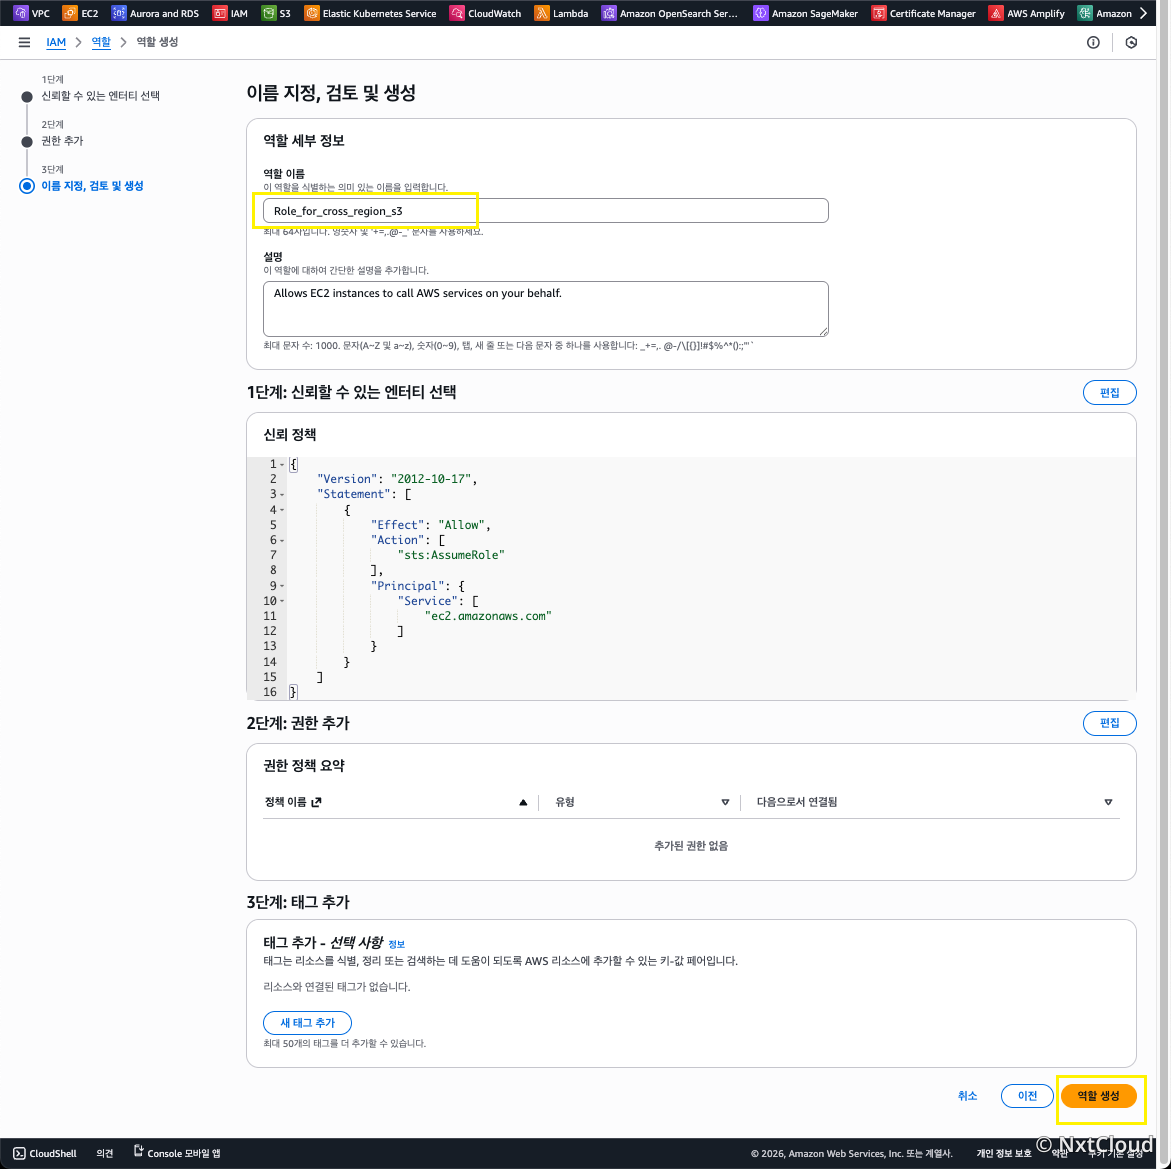Collapse trust policy JSON line 1 fold arrow
The image size is (1171, 1169).
[282, 465]
